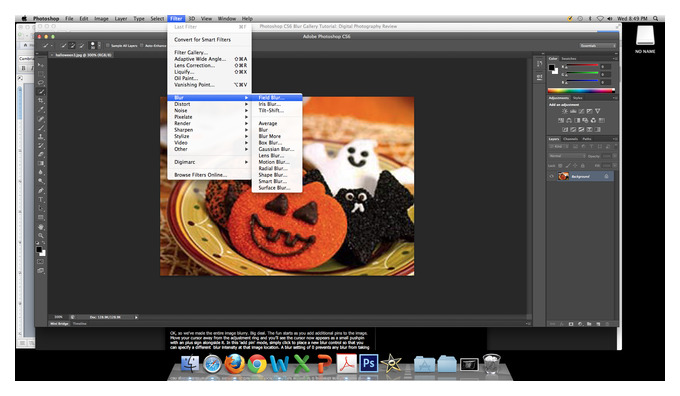This screenshot has width=680, height=396.
Task: Toggle lock position in Layers panel
Action: (x=575, y=166)
